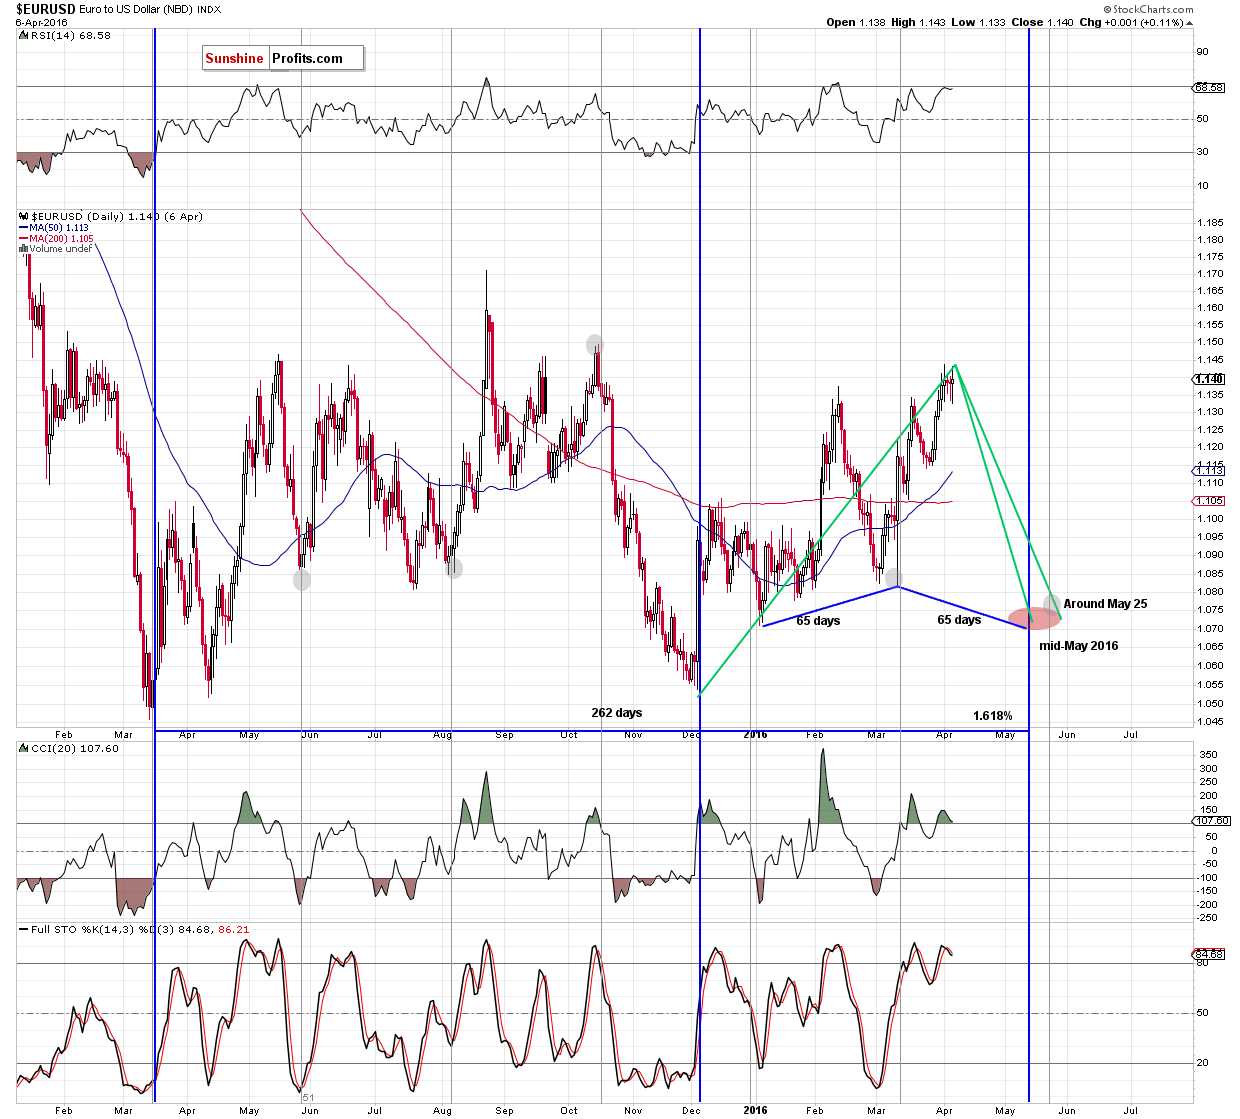Click the MA(50) 1.113 legend entry
The image size is (1240, 1119).
[x=59, y=228]
